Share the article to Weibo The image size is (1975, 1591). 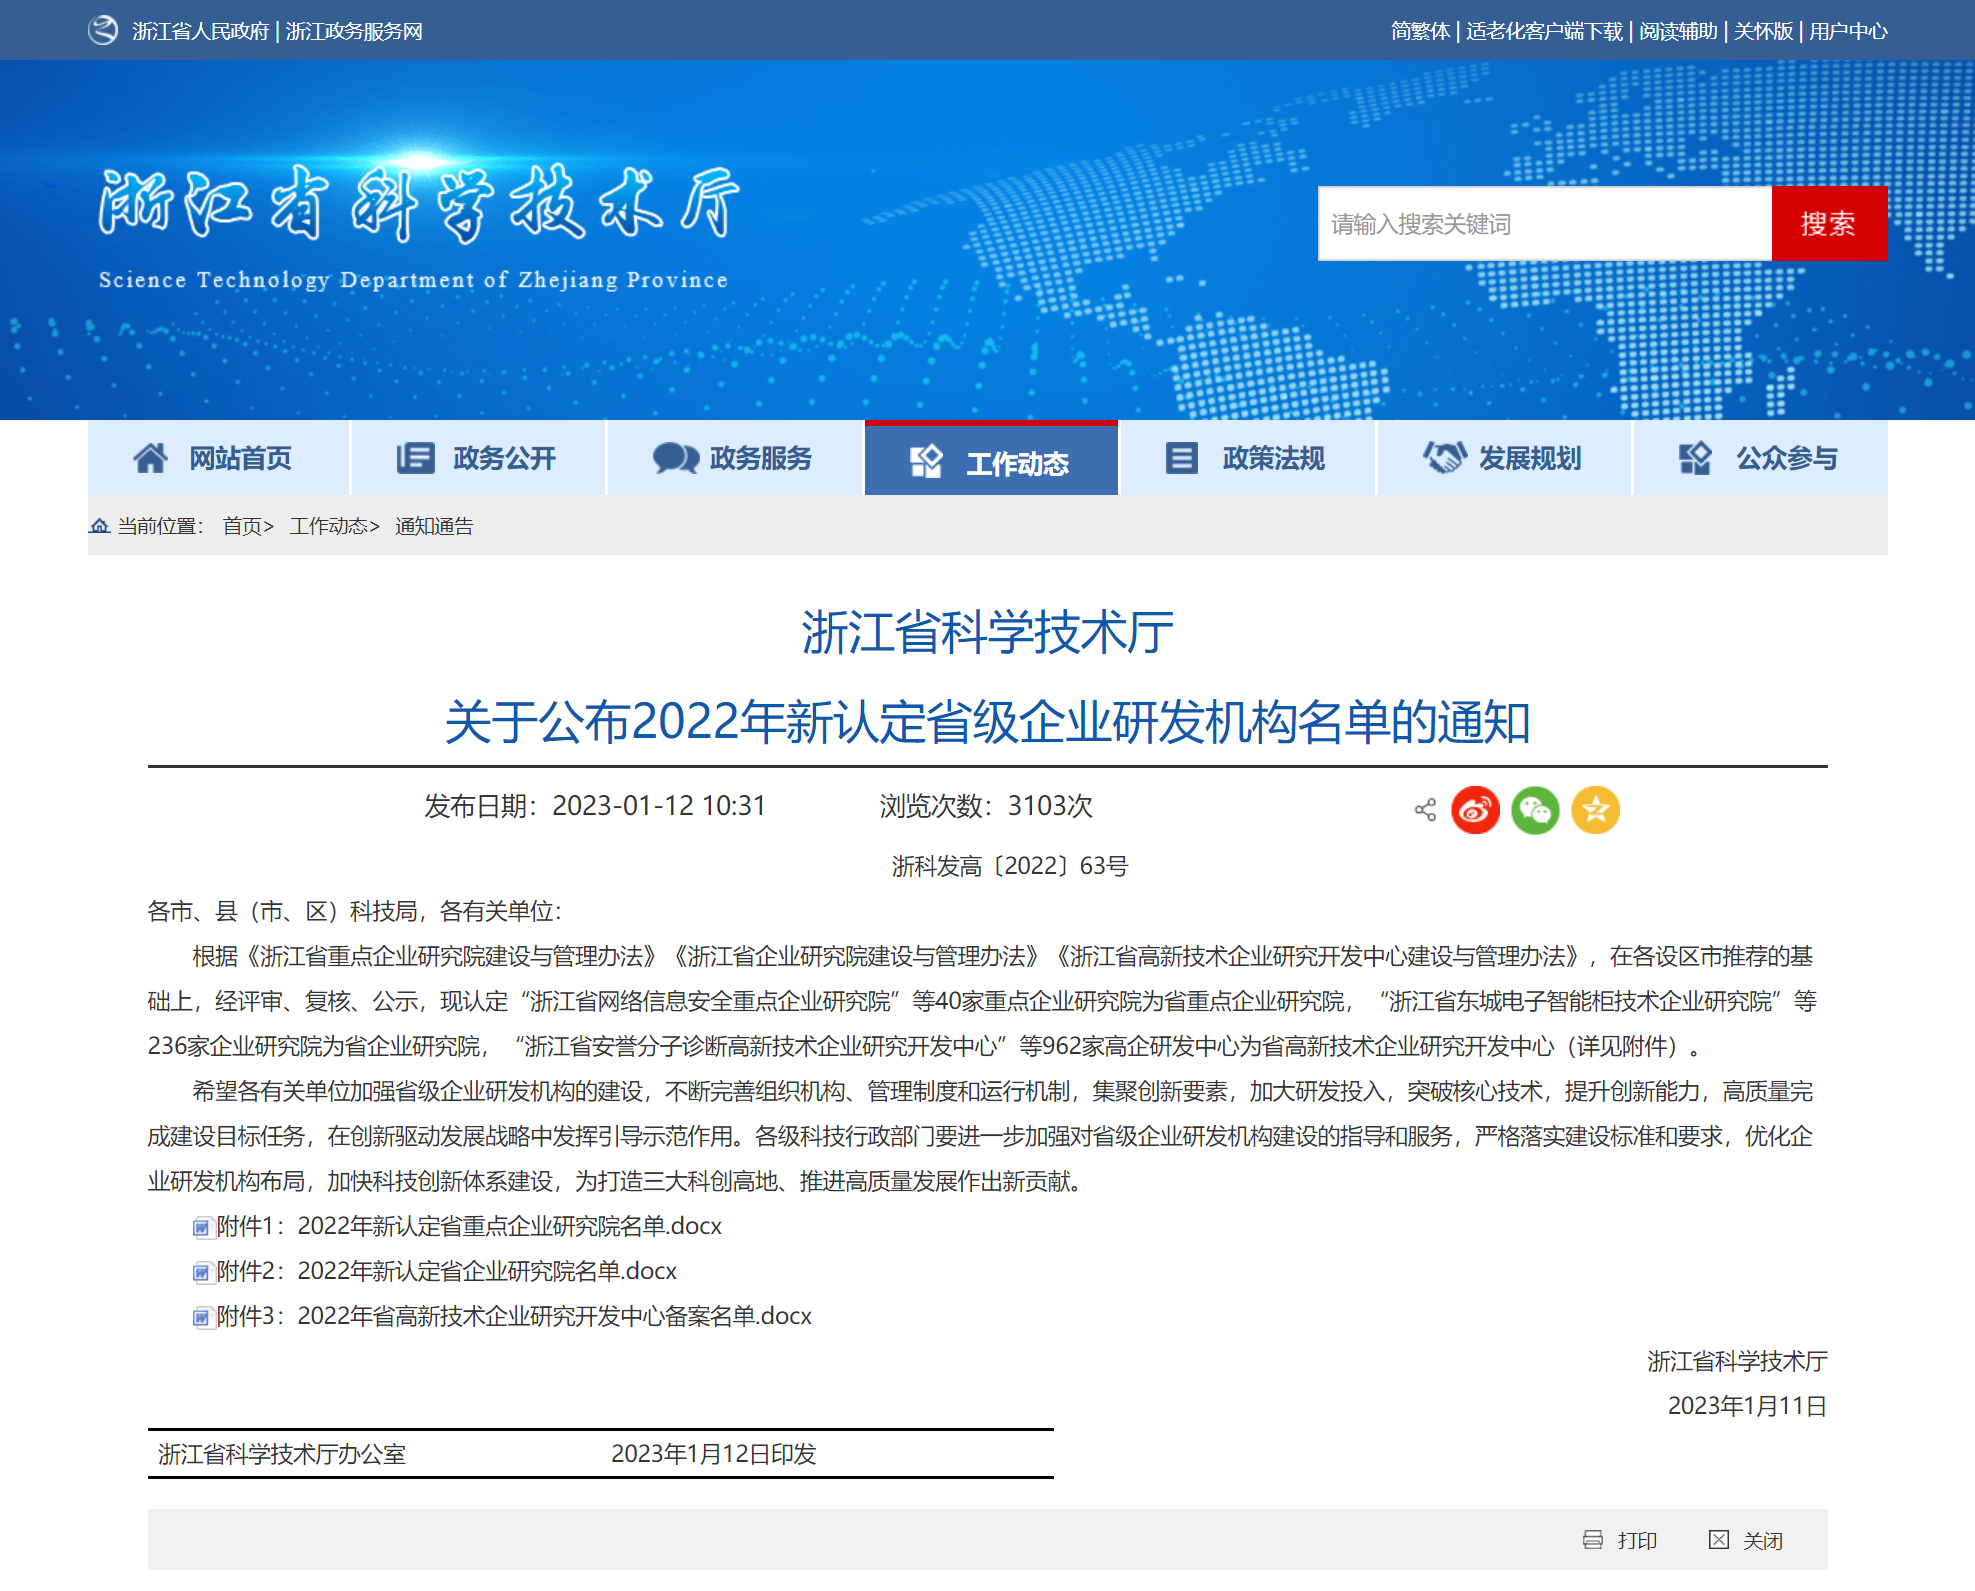click(1476, 809)
